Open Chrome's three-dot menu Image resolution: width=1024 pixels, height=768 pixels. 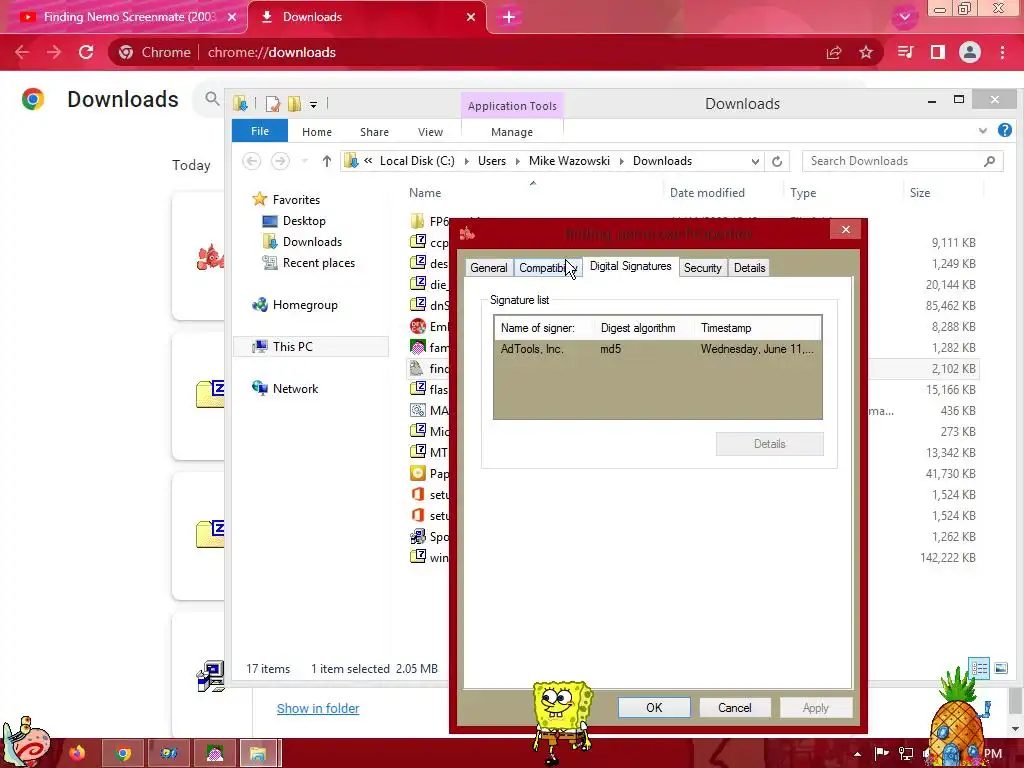1002,52
